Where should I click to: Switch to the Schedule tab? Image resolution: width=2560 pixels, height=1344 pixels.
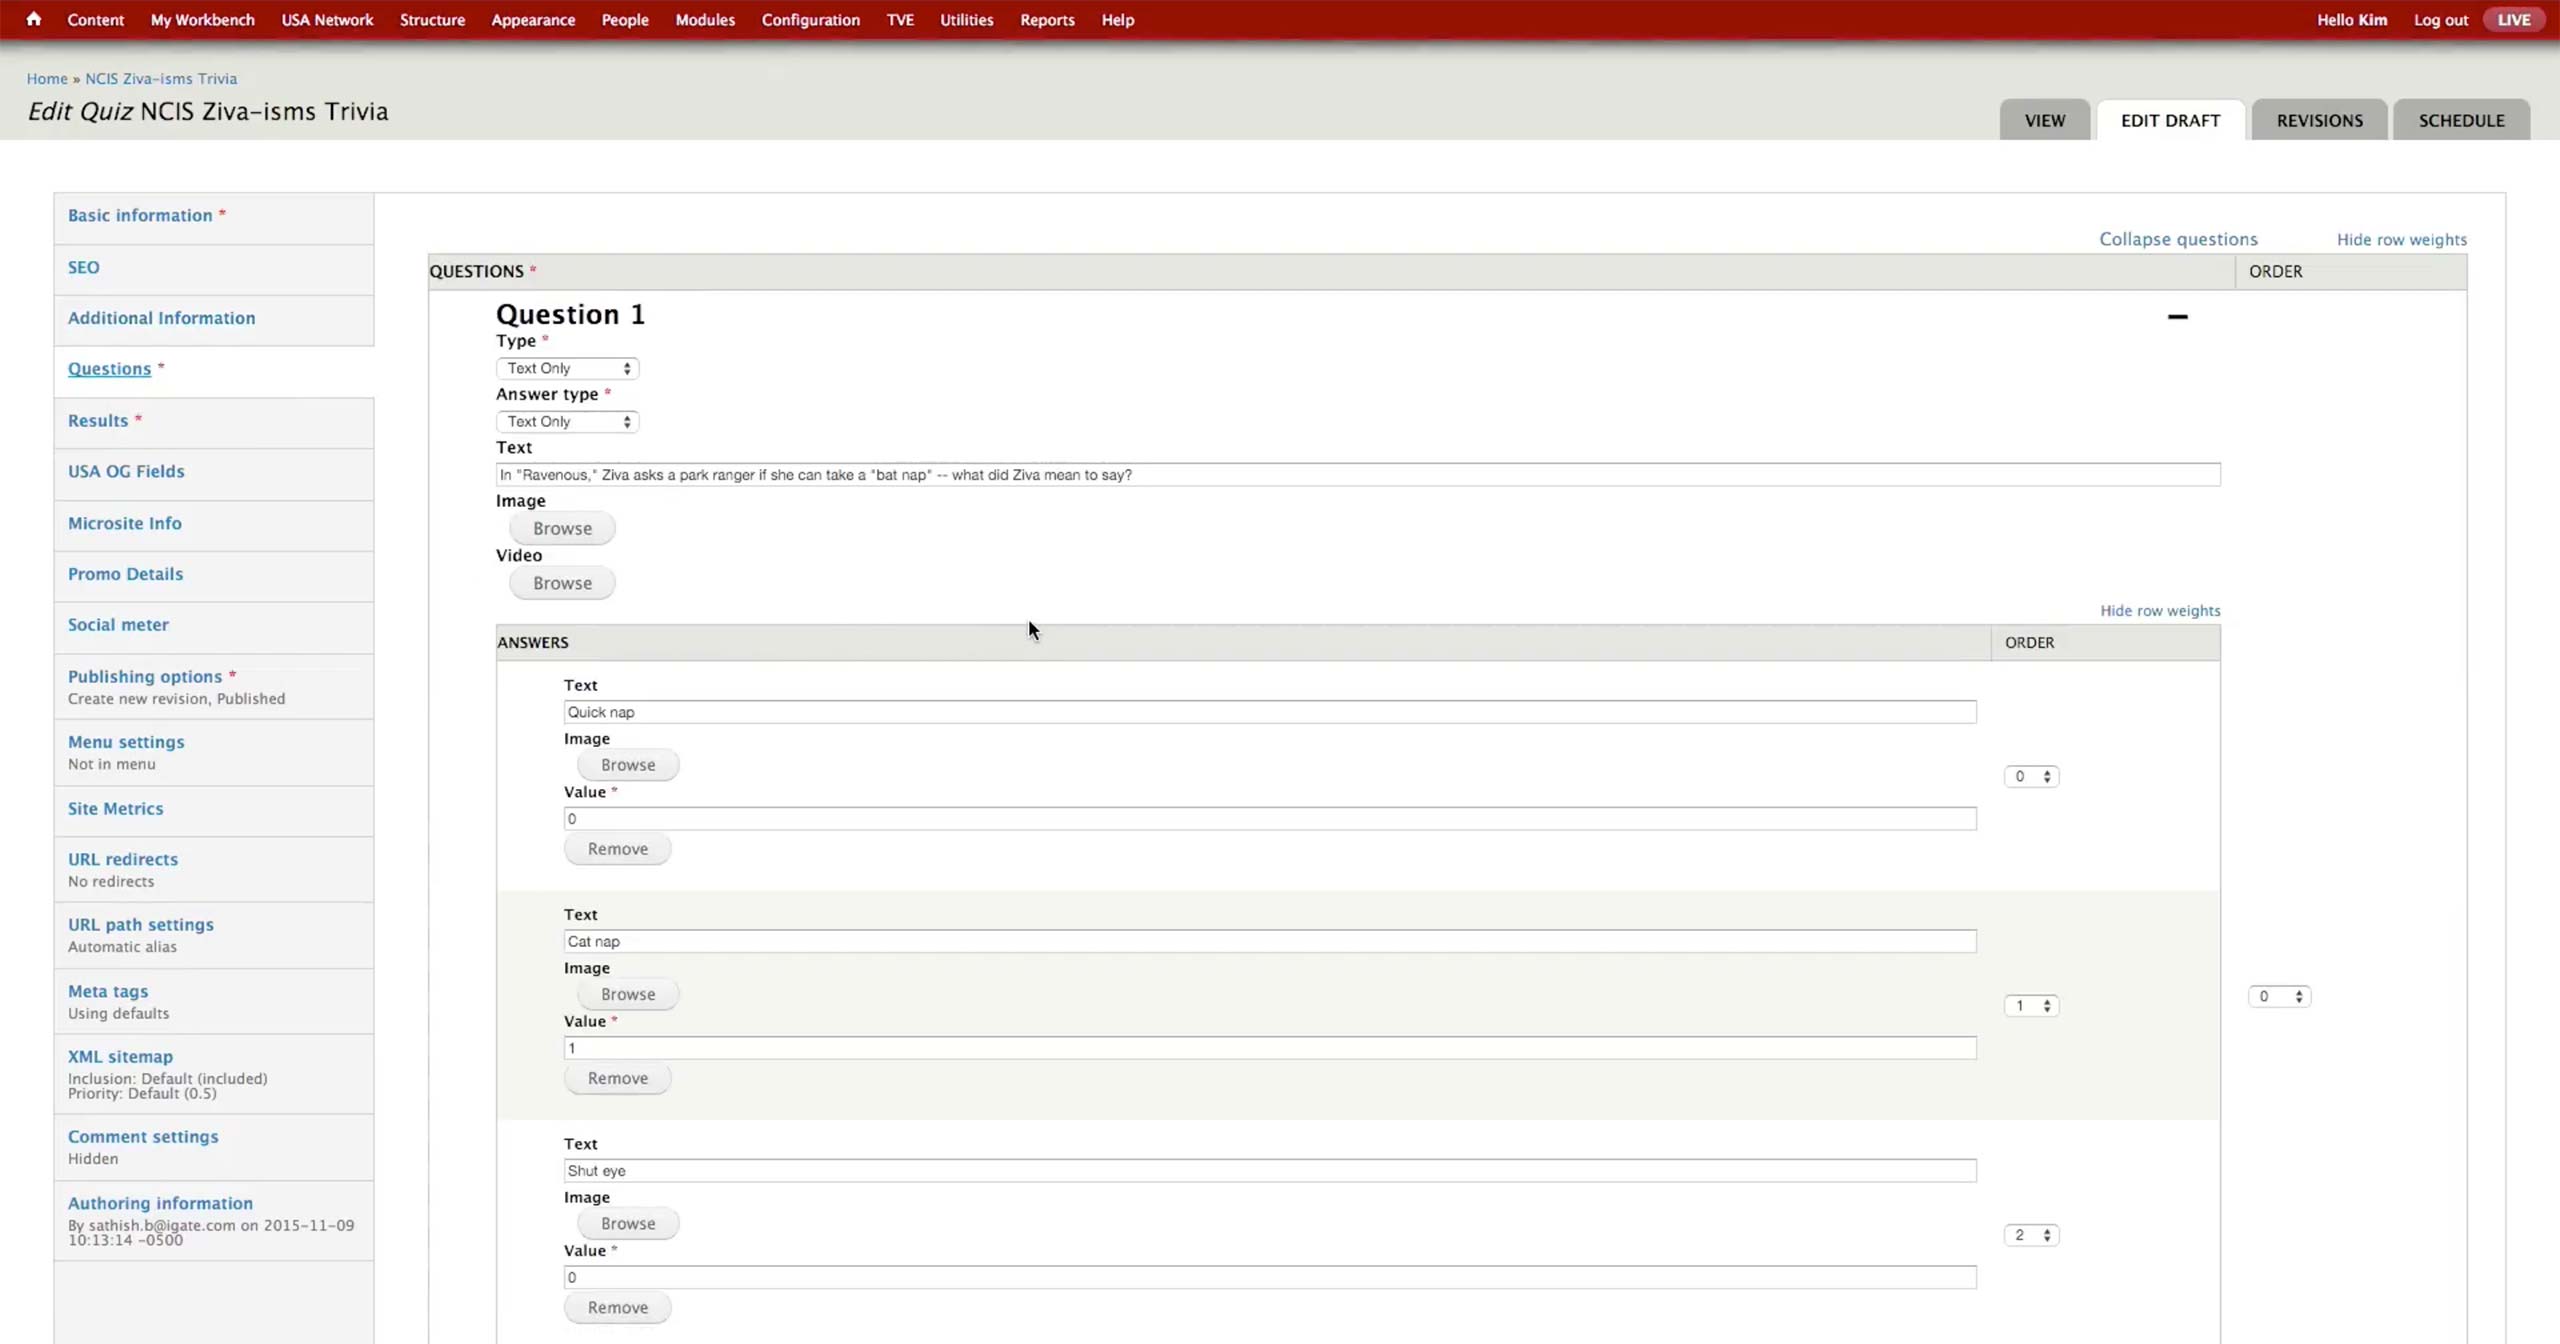click(2461, 120)
